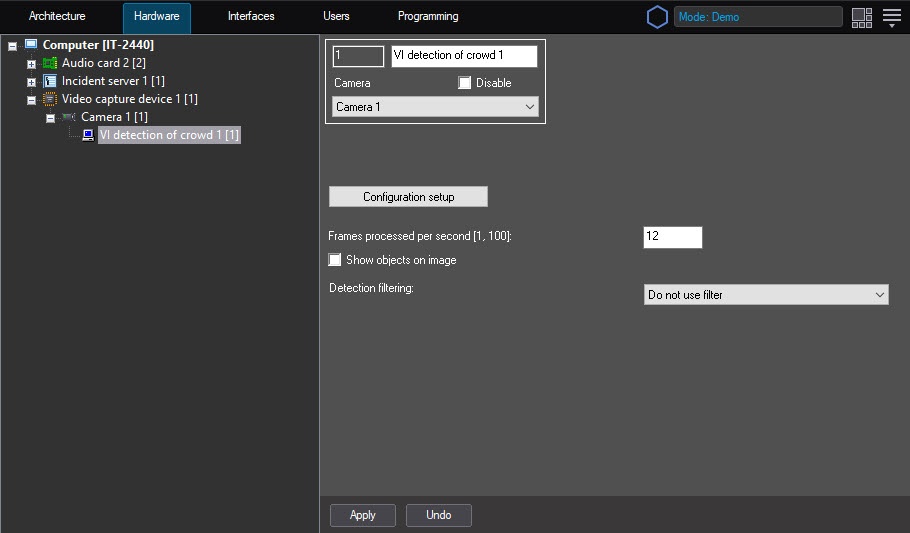910x533 pixels.
Task: Open the Detection filtering dropdown
Action: tap(766, 295)
